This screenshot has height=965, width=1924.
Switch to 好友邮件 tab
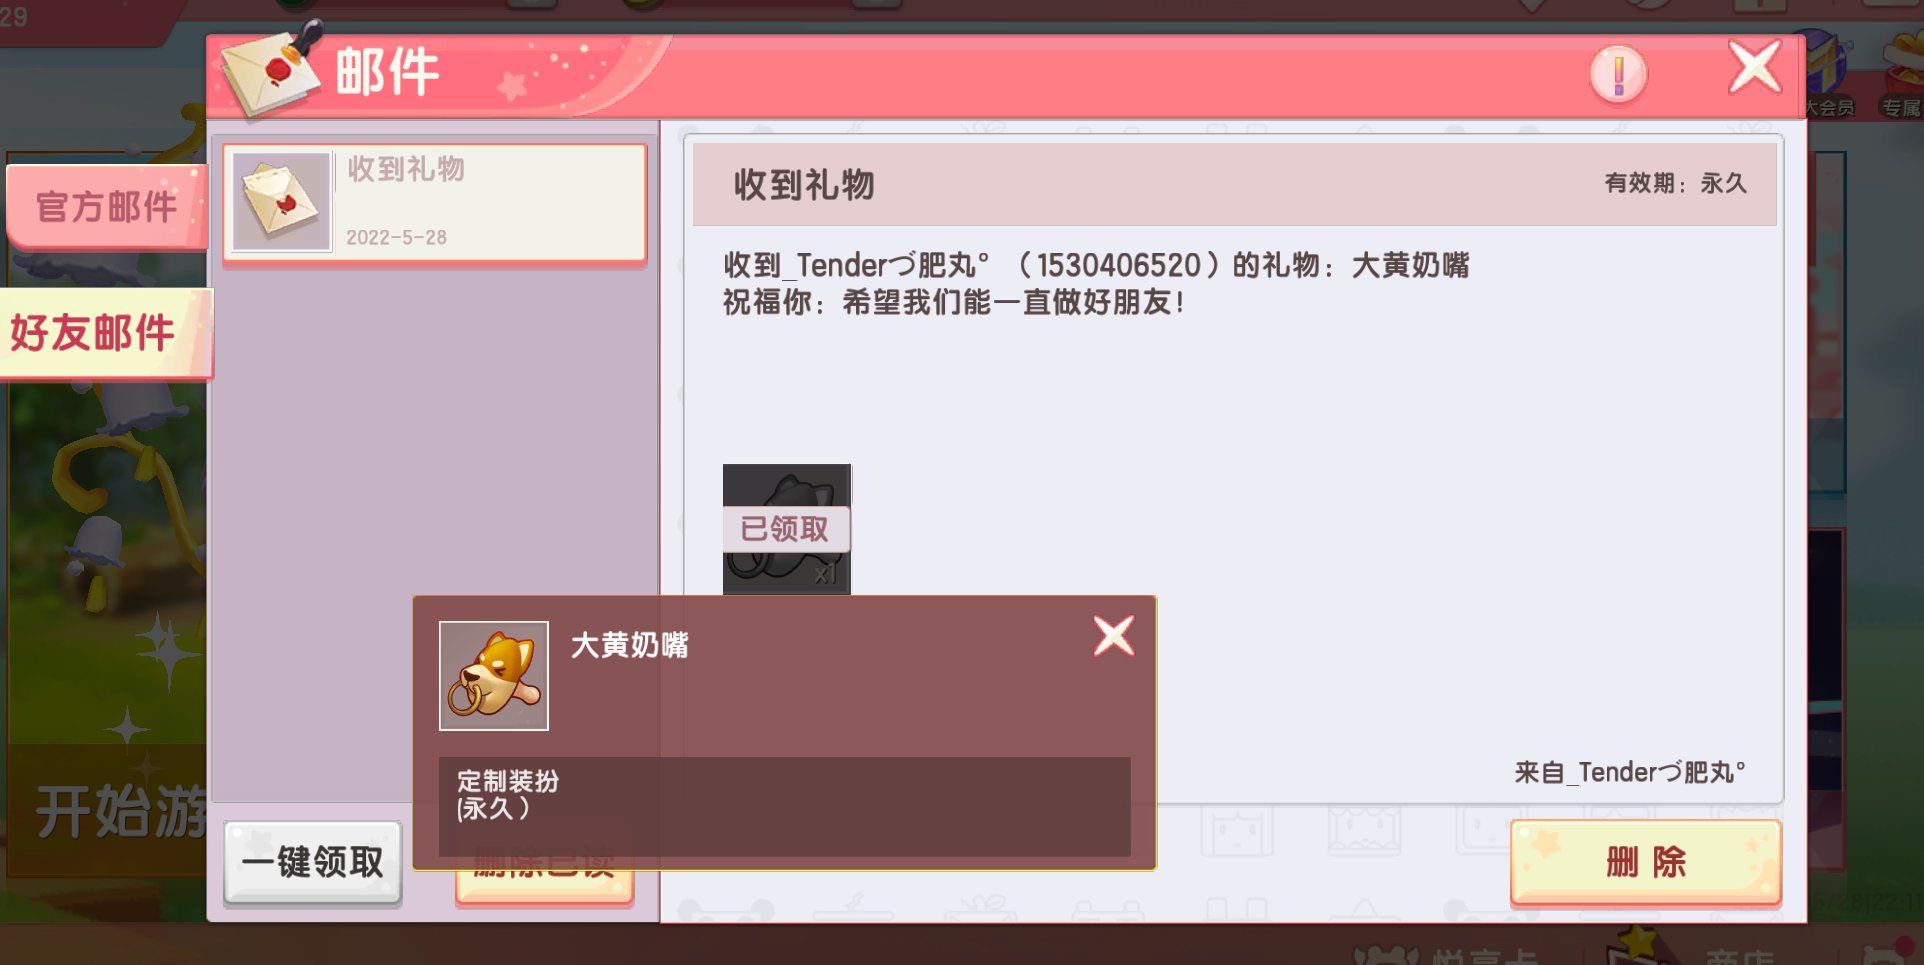click(105, 333)
